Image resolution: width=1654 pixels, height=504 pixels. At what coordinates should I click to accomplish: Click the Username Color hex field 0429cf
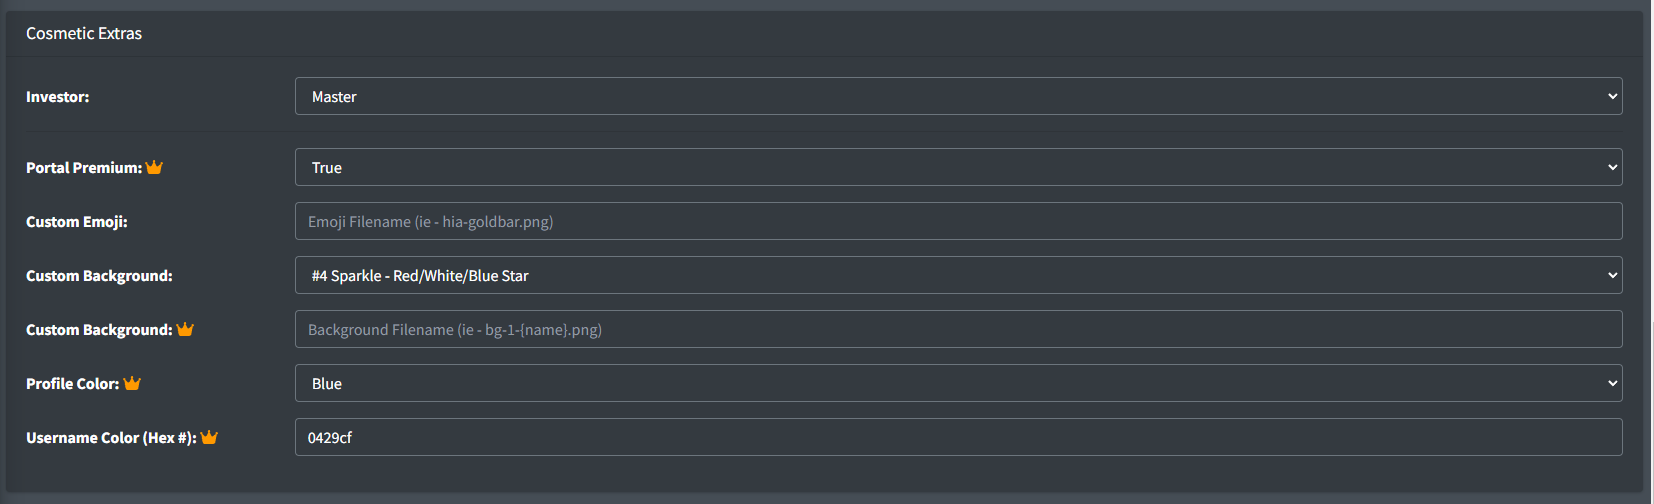pyautogui.click(x=958, y=437)
